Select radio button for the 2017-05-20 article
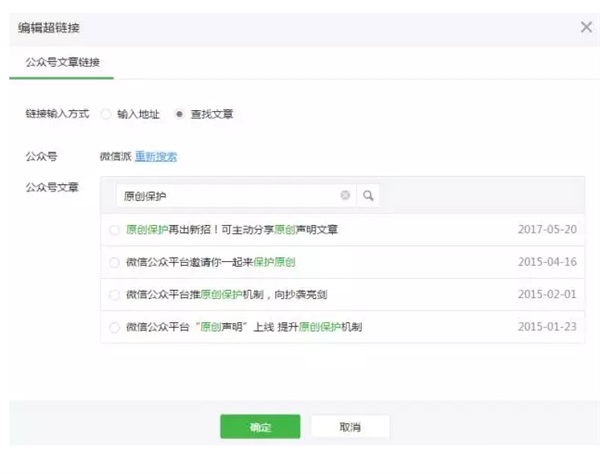The image size is (600, 474). (x=115, y=230)
